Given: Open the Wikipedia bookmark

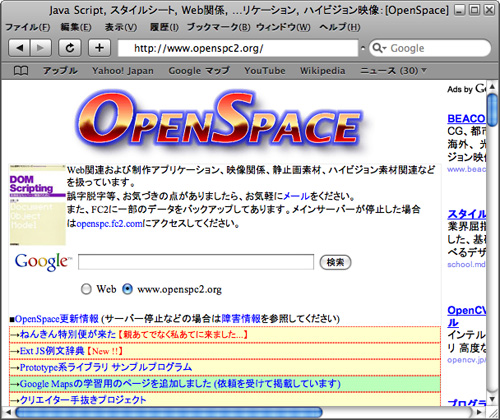Looking at the screenshot, I should pos(322,71).
